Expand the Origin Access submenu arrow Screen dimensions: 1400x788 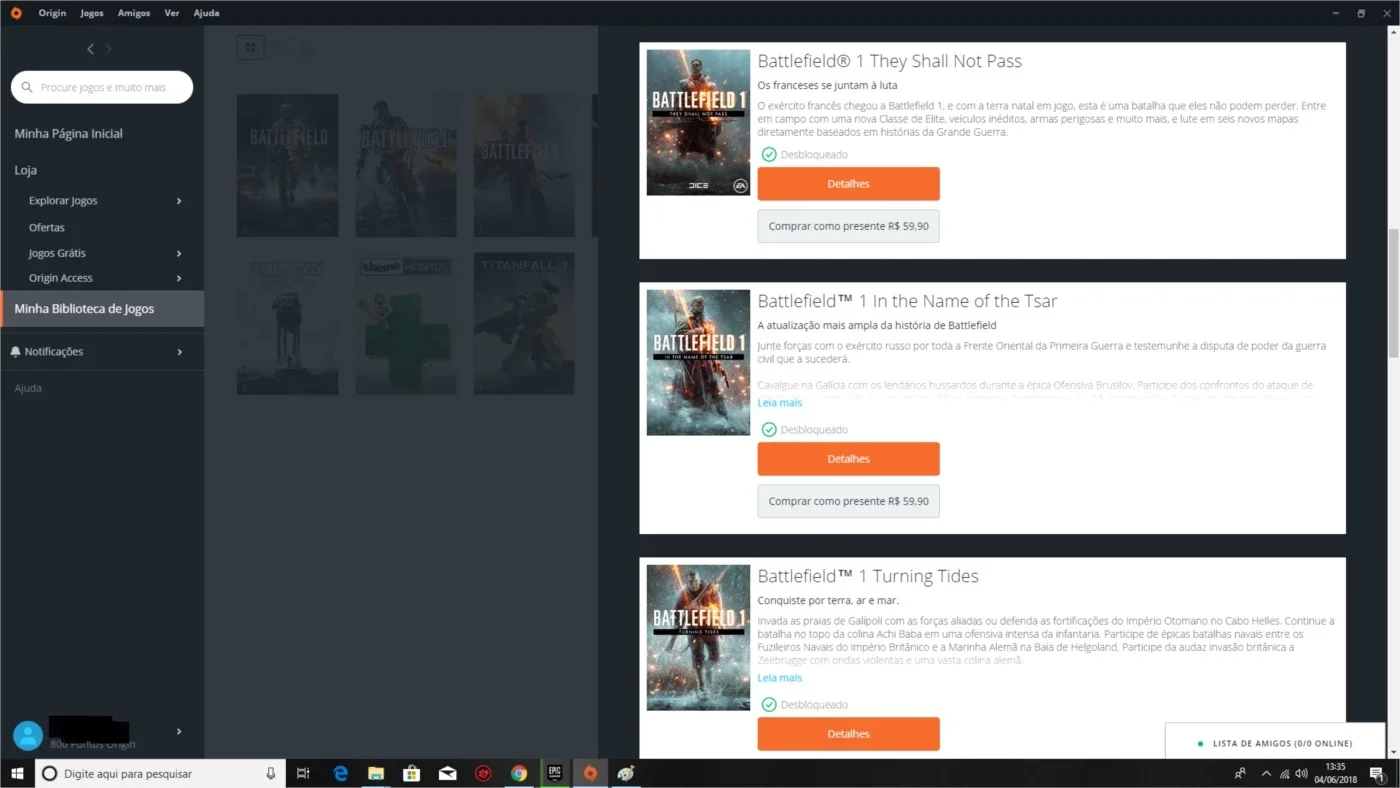point(179,278)
